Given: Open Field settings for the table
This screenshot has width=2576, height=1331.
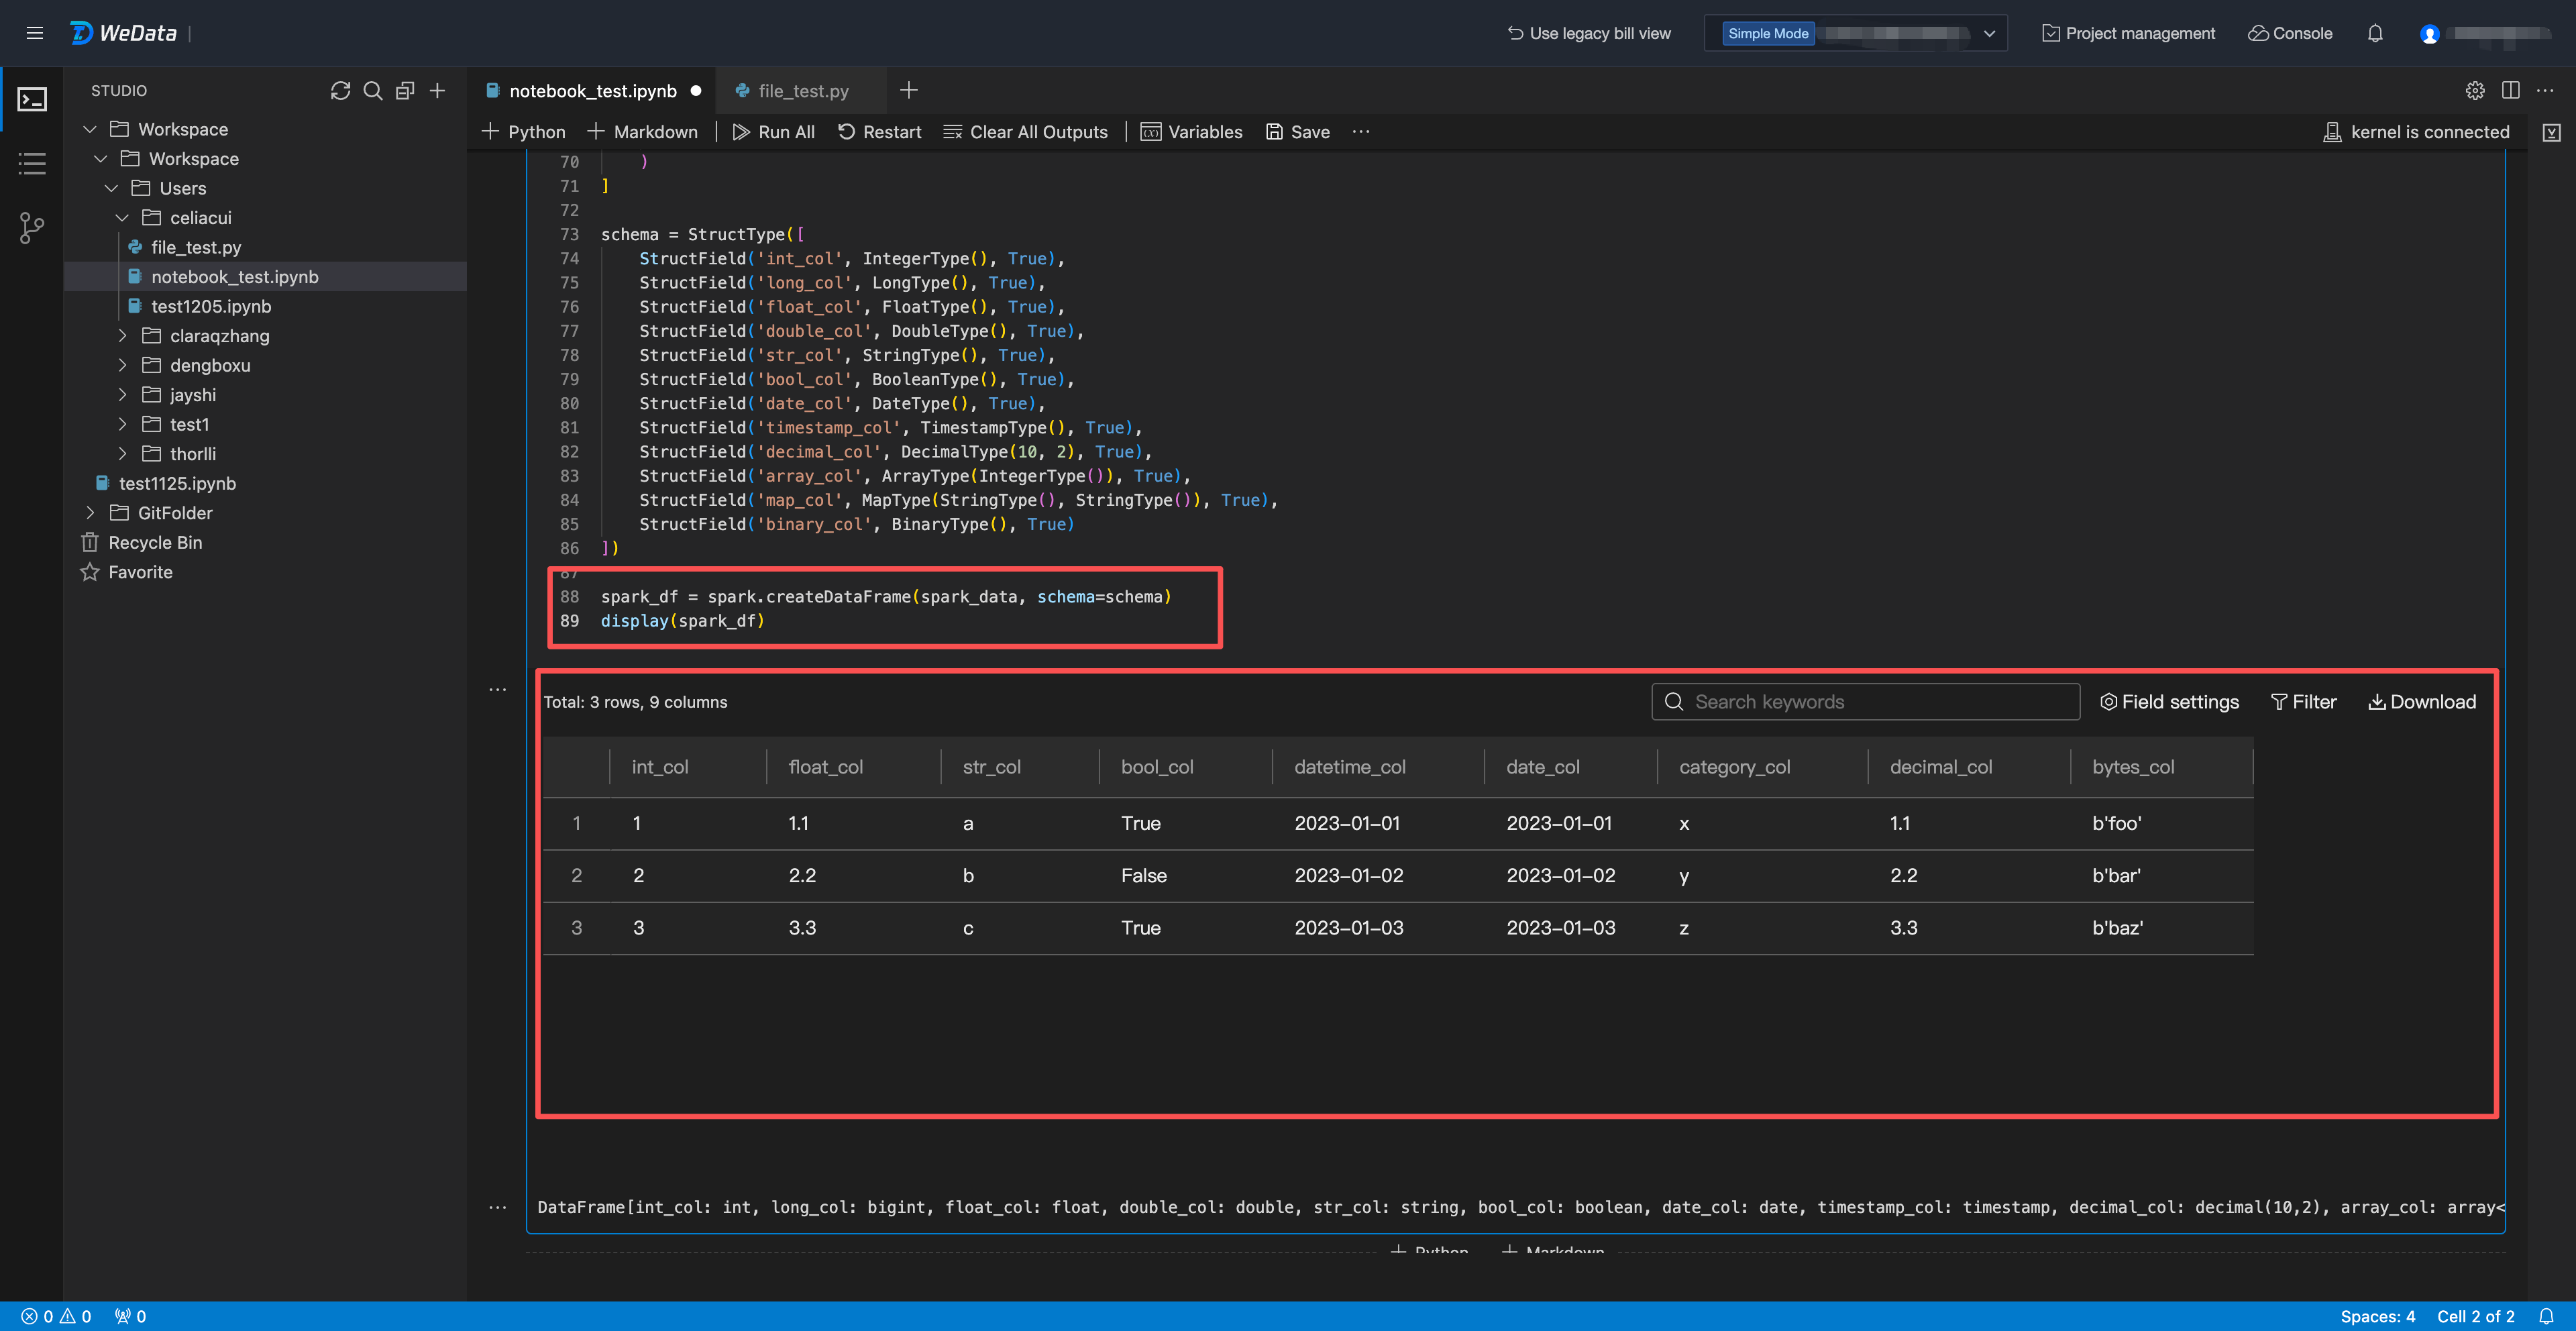Looking at the screenshot, I should click(x=2169, y=702).
